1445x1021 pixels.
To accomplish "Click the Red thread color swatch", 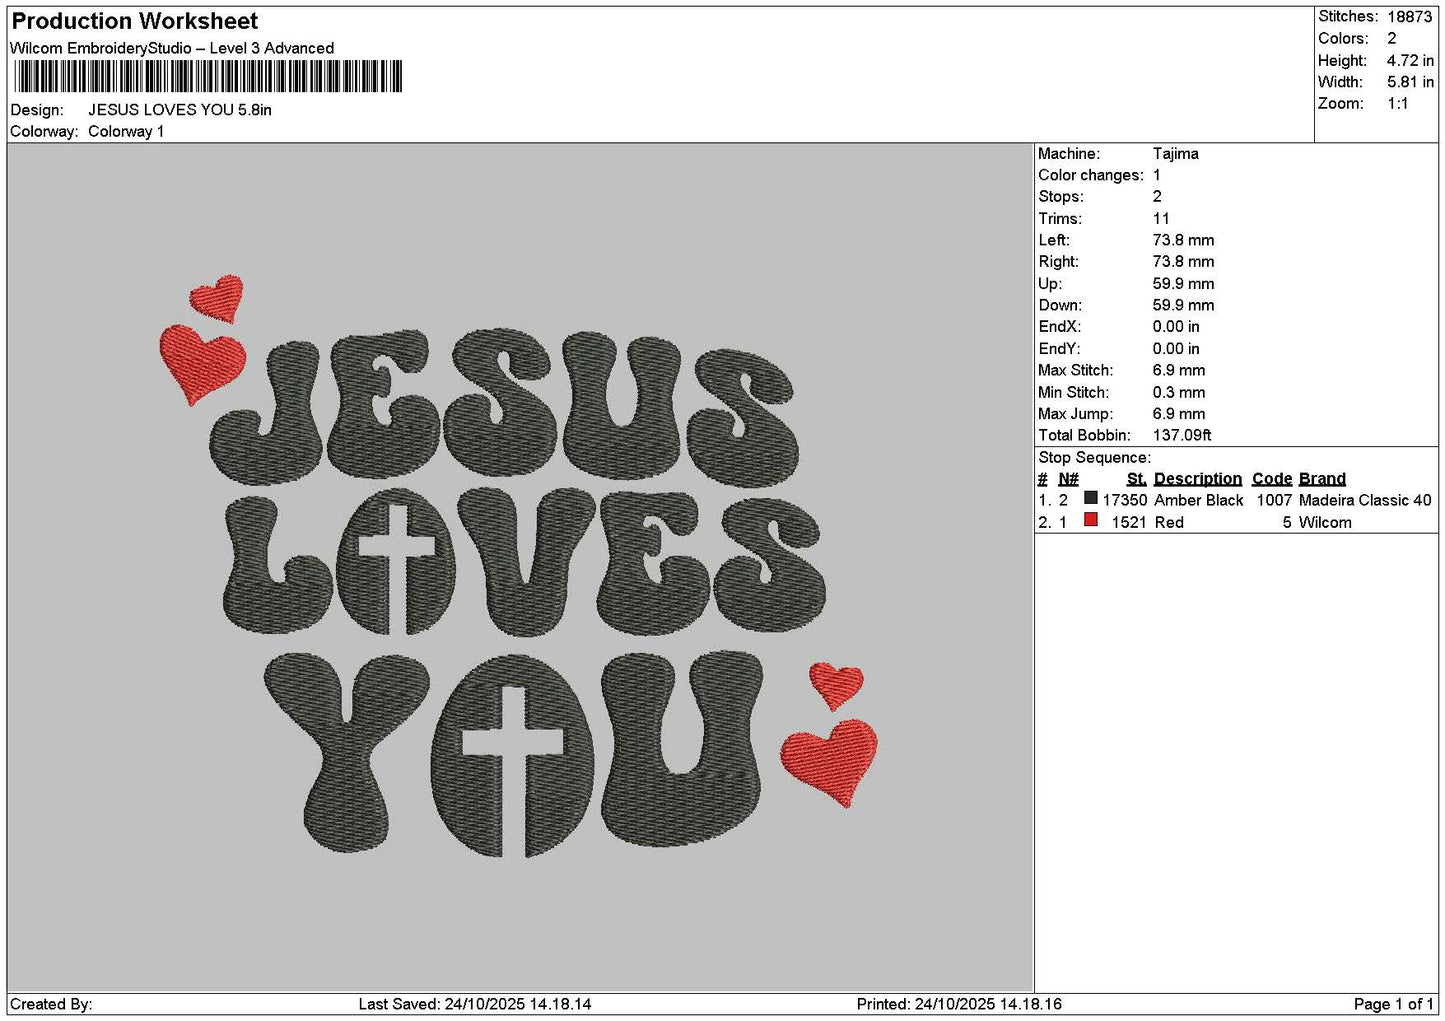I will point(1091,520).
